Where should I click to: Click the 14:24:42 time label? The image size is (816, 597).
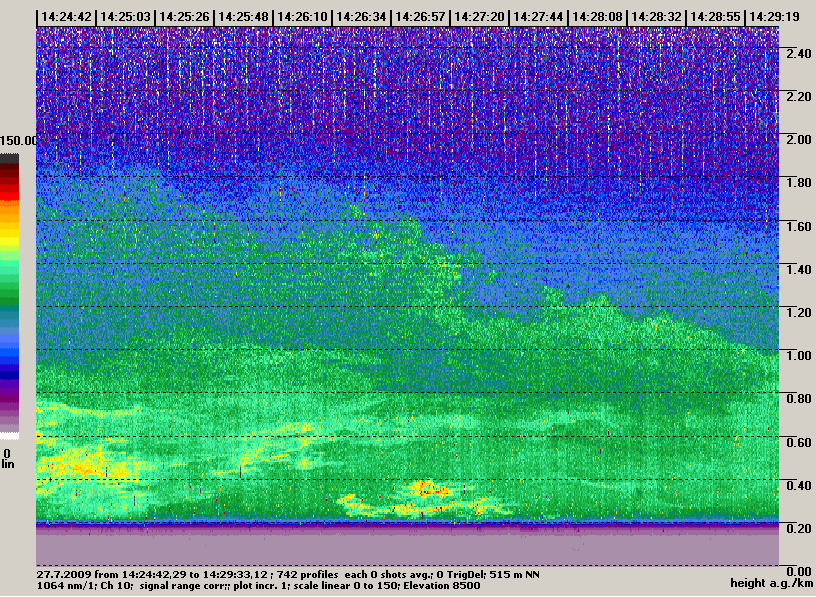[66, 17]
